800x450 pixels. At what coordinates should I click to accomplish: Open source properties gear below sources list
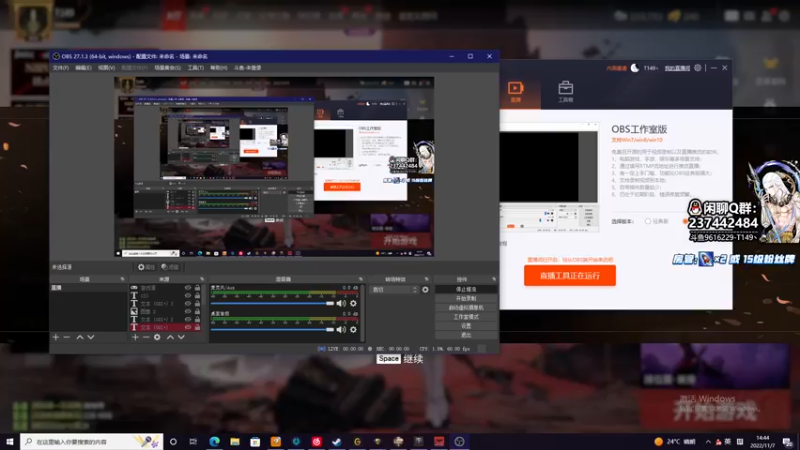click(157, 337)
